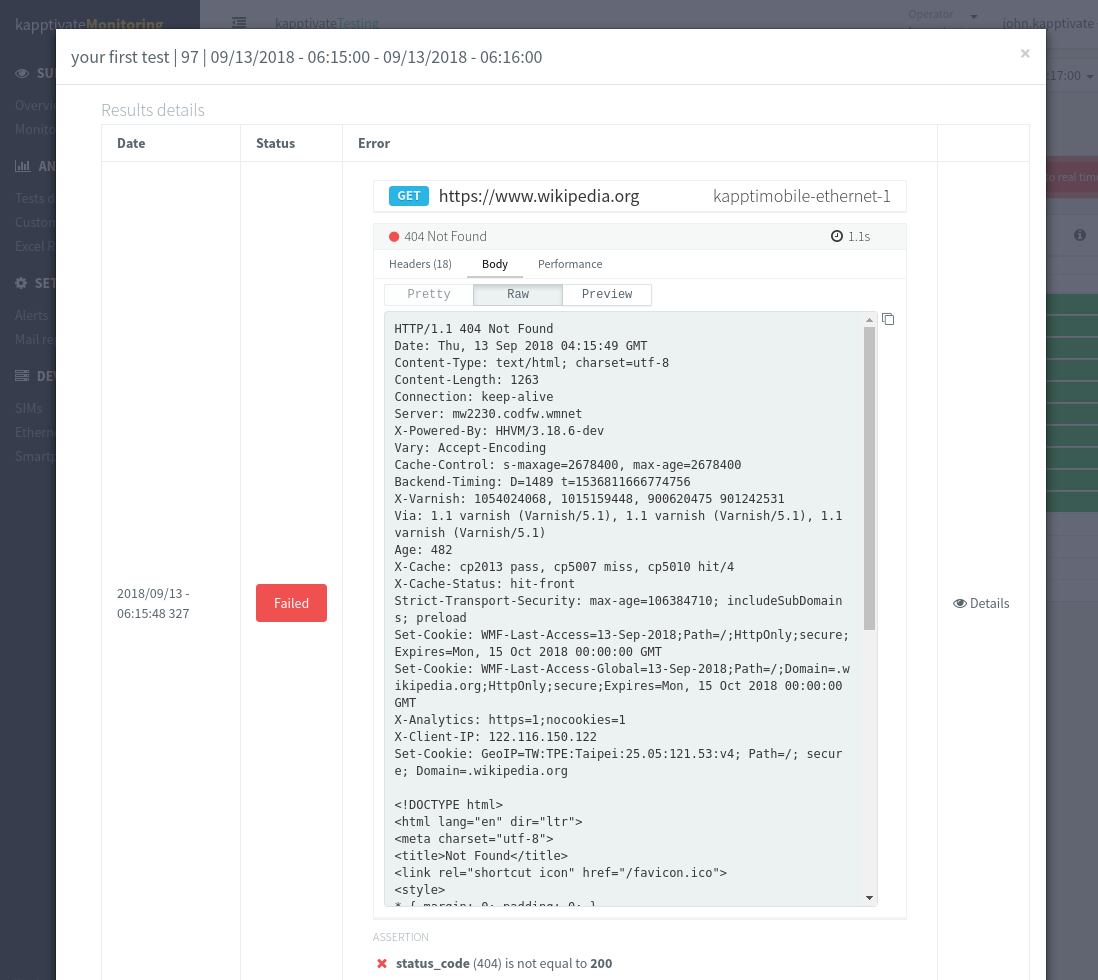The width and height of the screenshot is (1098, 980).
Task: Click the eye icon next to Details
Action: tap(960, 603)
